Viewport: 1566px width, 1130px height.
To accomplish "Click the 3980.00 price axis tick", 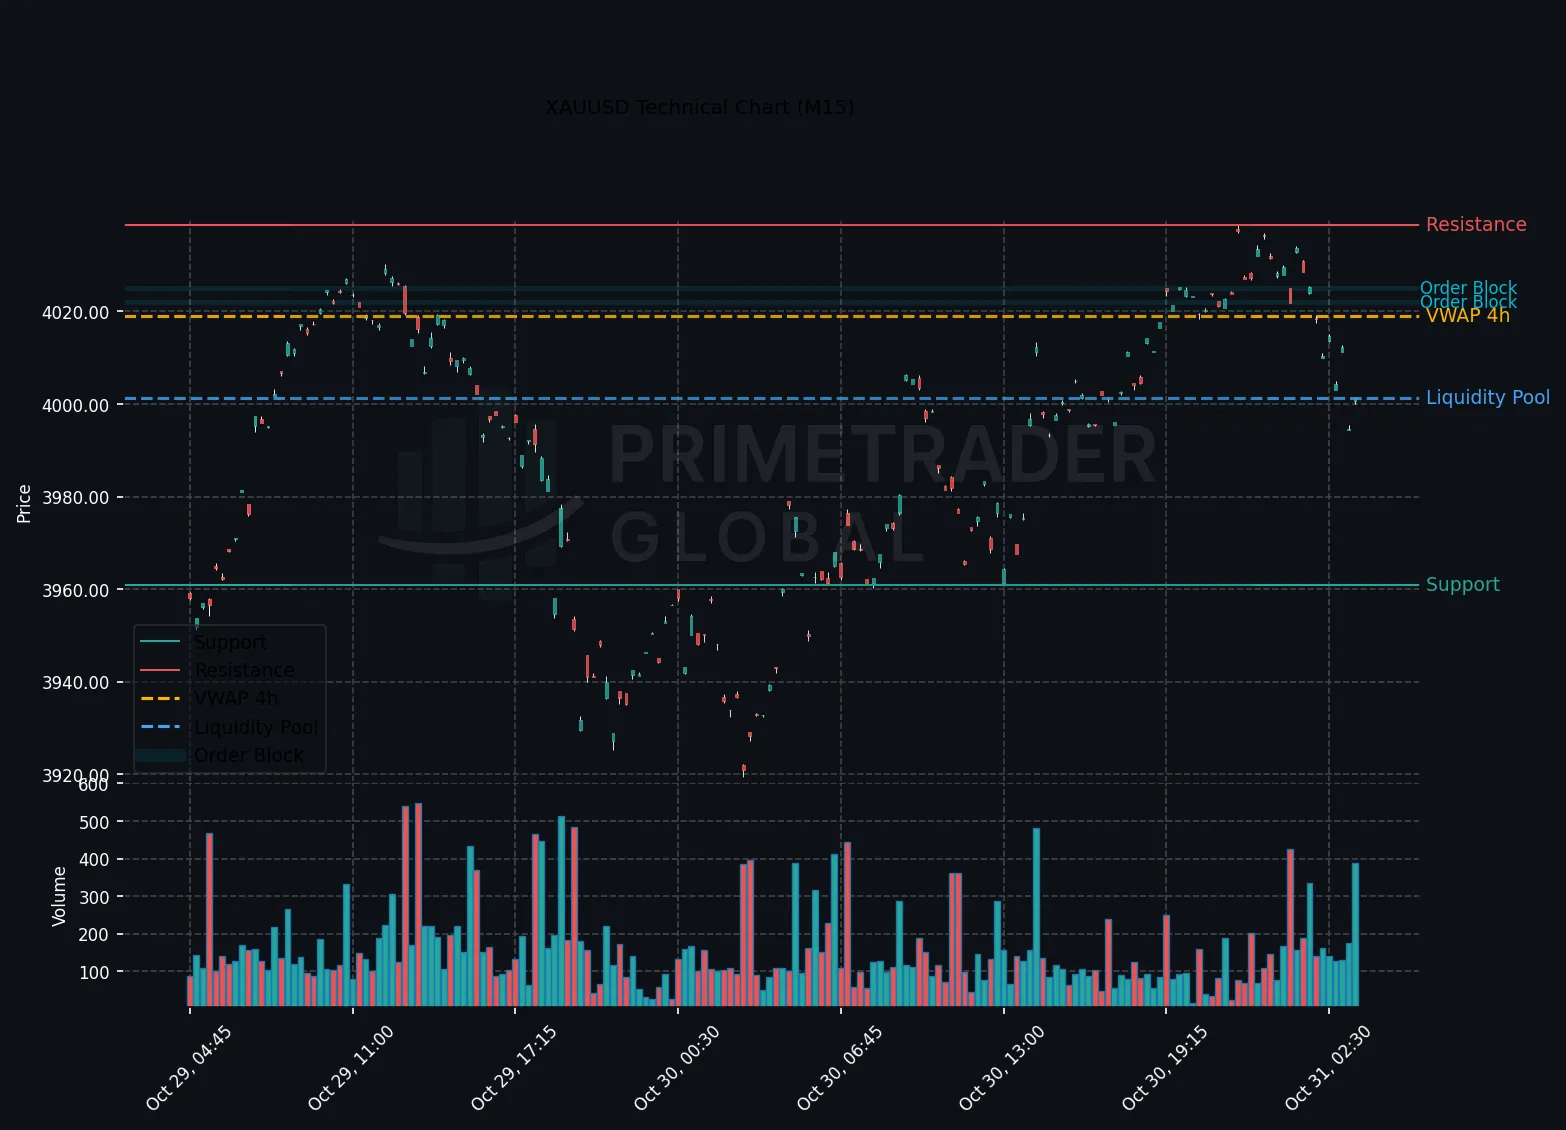I will point(76,498).
